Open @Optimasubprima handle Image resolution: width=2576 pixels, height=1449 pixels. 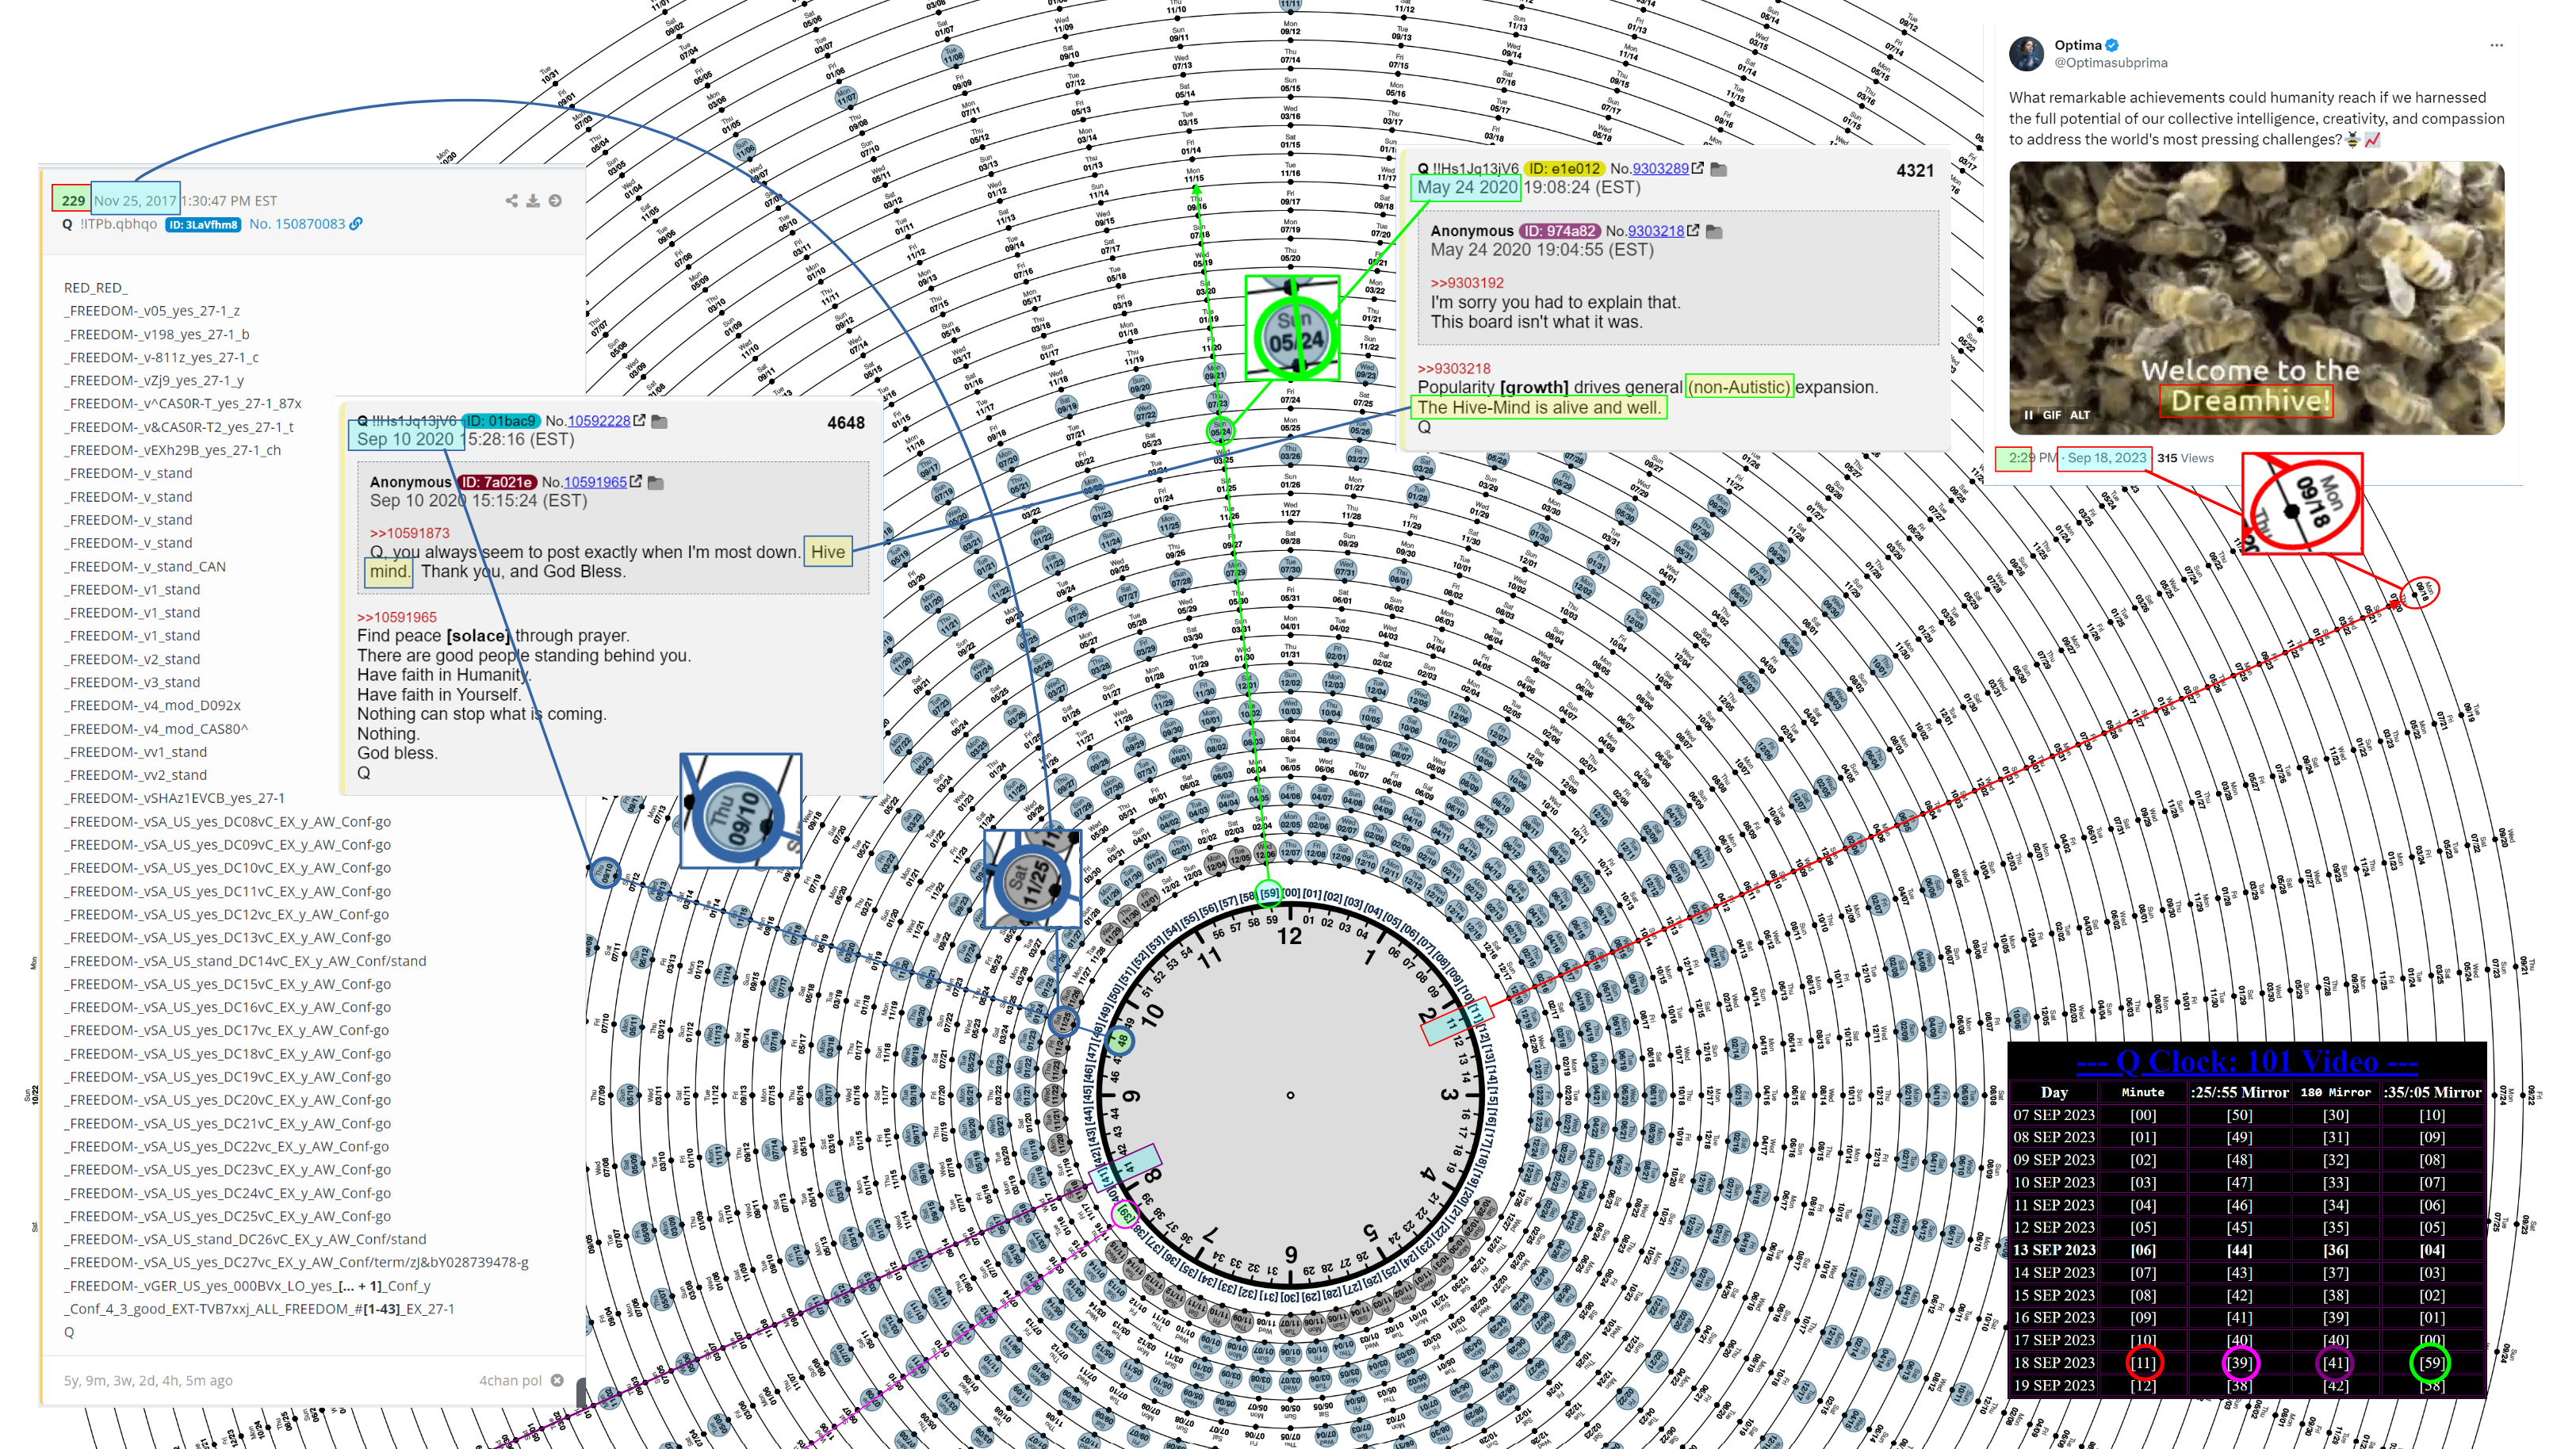(x=2111, y=63)
